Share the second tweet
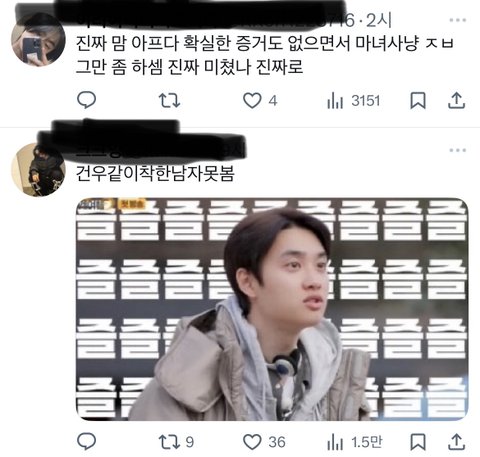 [456, 442]
